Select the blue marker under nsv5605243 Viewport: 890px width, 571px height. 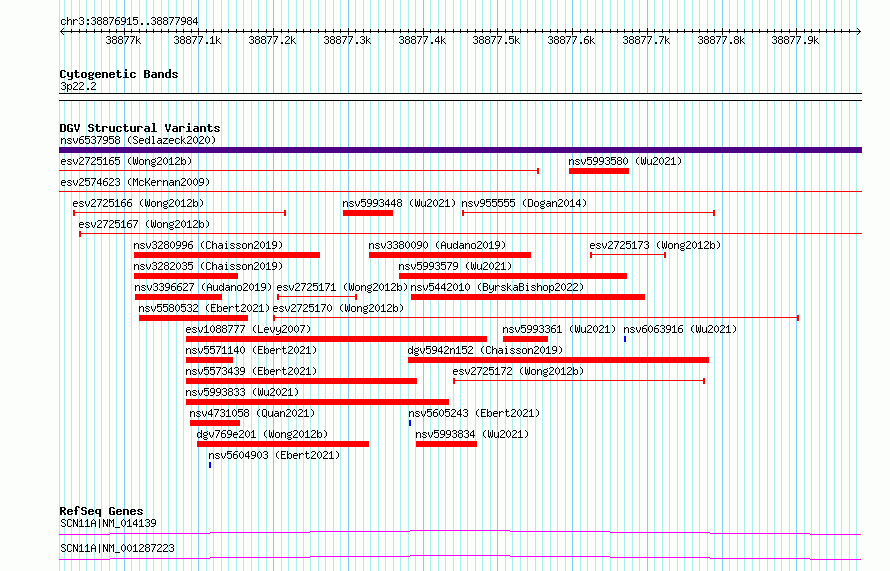[410, 423]
